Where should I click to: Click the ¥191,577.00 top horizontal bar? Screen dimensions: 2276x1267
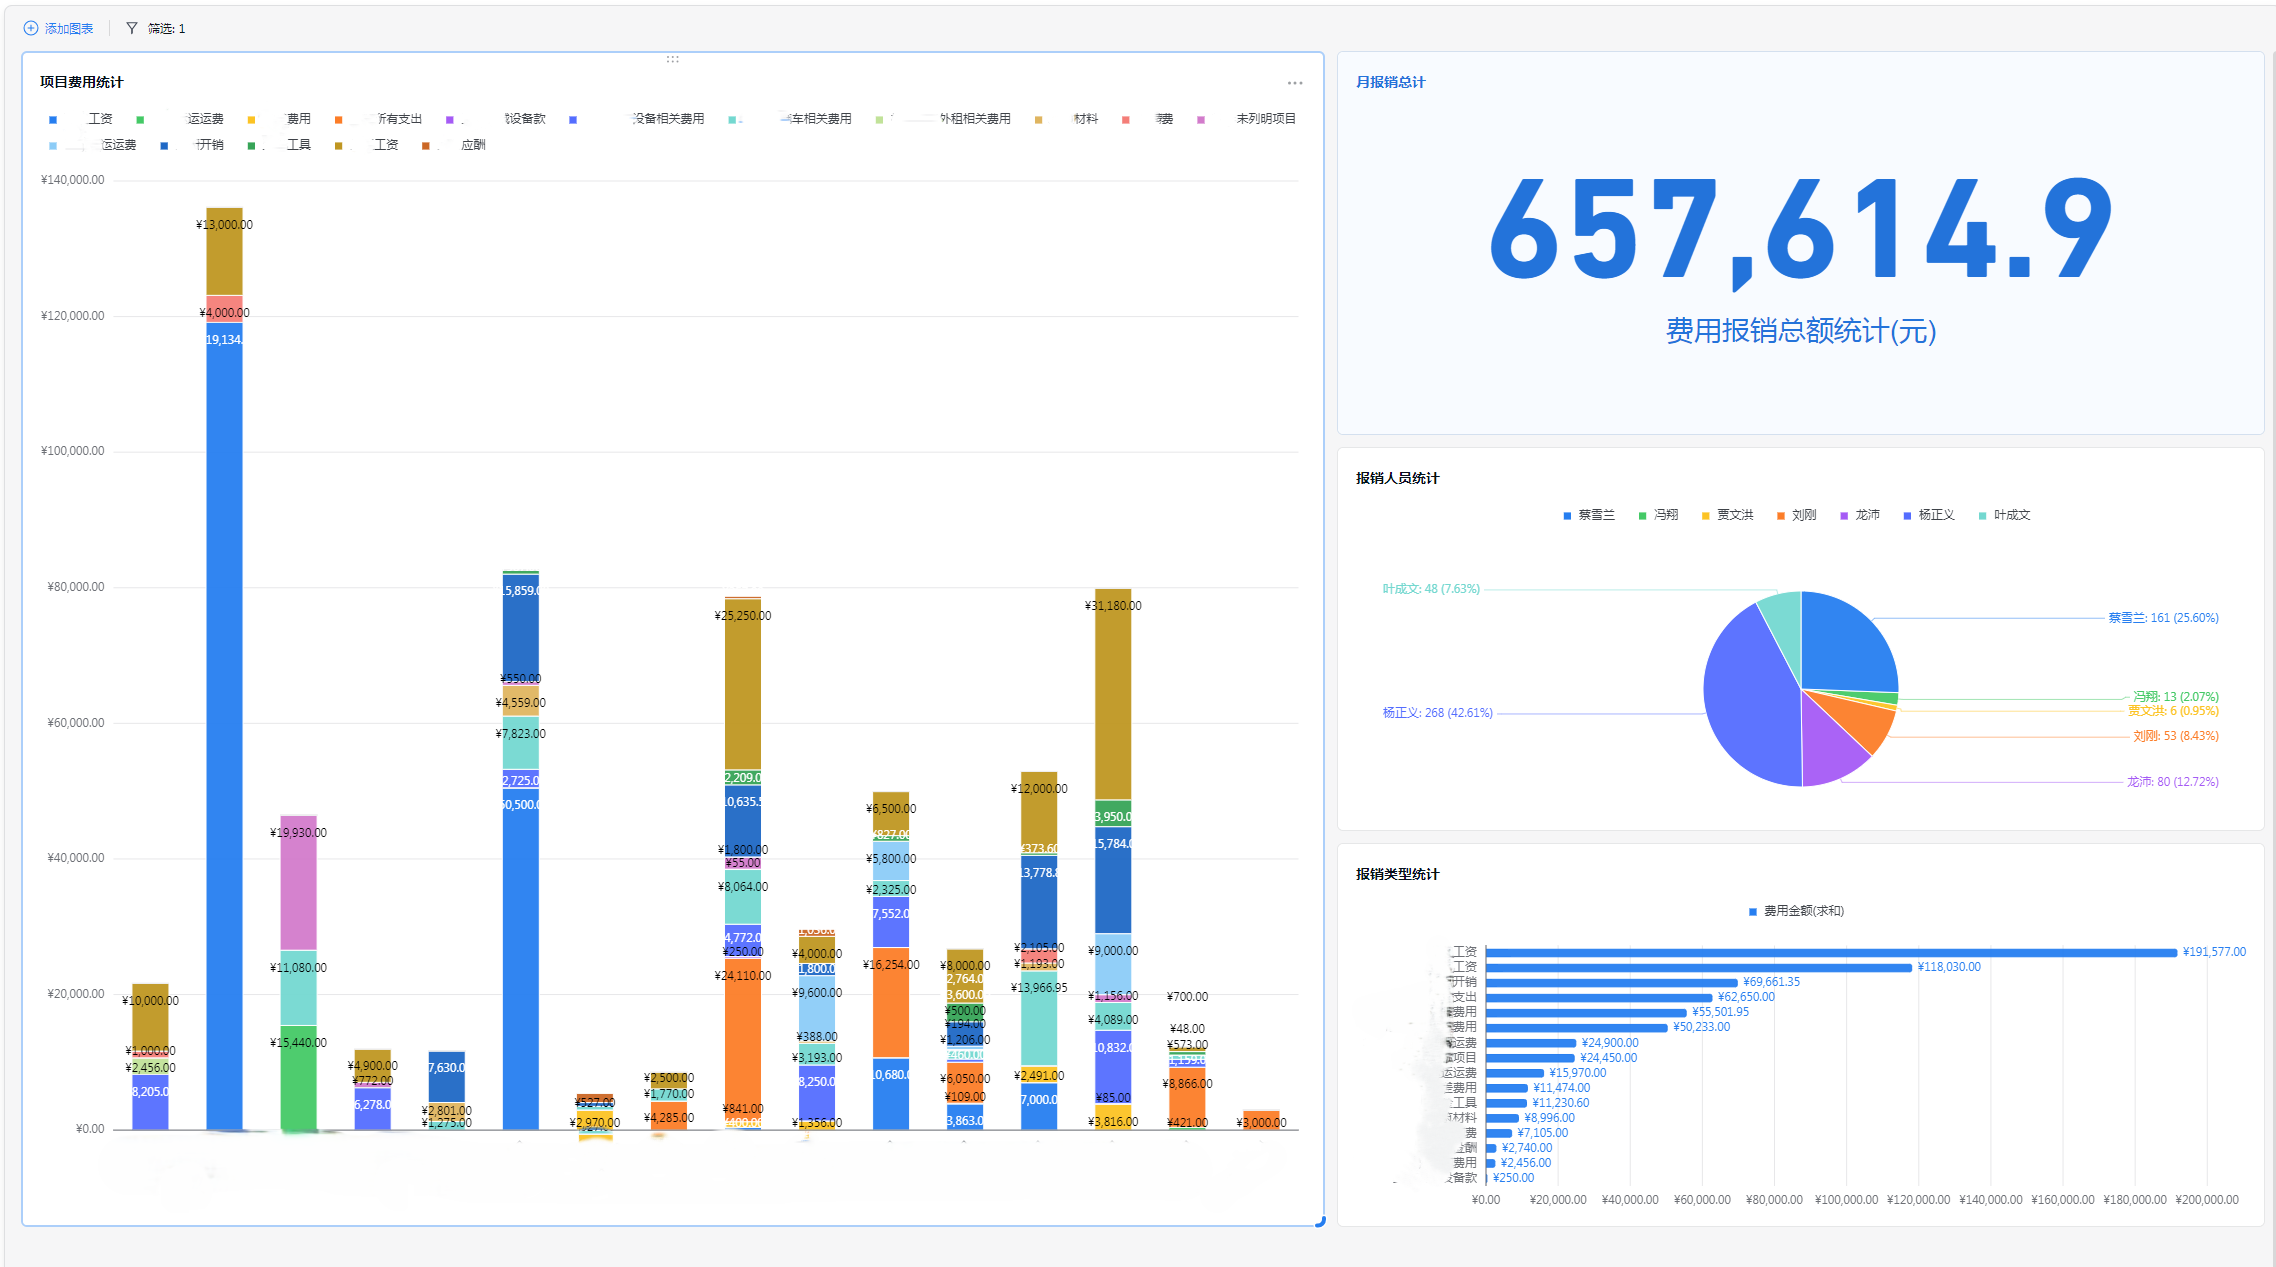pos(1830,952)
